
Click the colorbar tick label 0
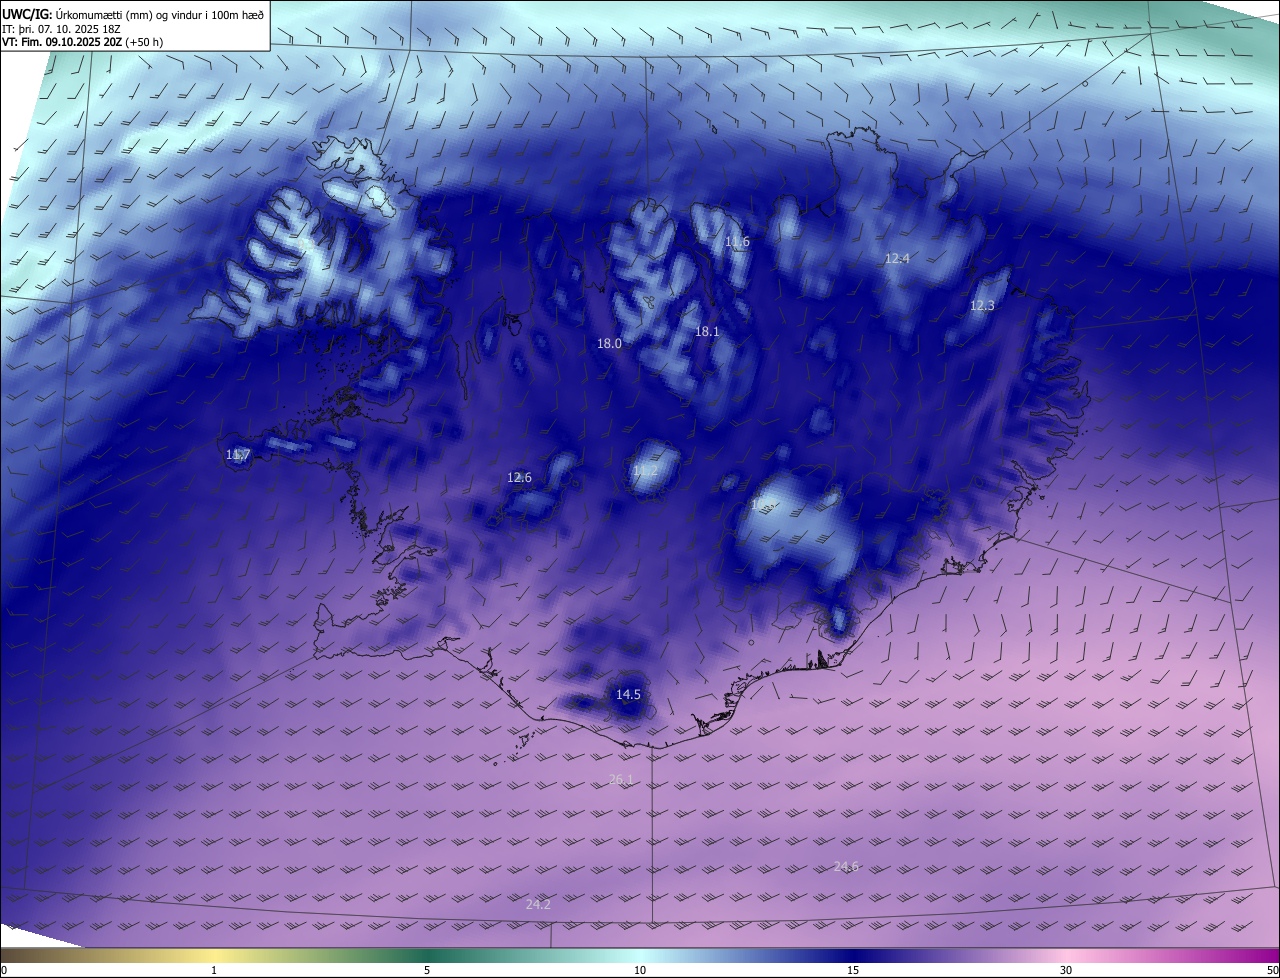point(4,970)
